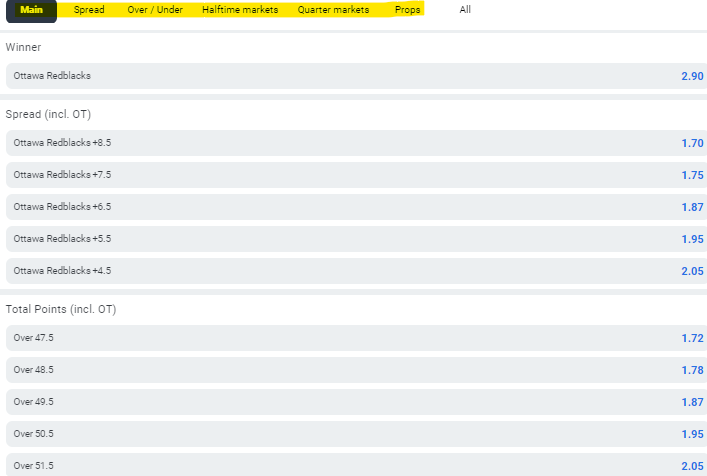The height and width of the screenshot is (476, 707).
Task: Click the Spread (incl. OT) heading
Action: coord(48,114)
